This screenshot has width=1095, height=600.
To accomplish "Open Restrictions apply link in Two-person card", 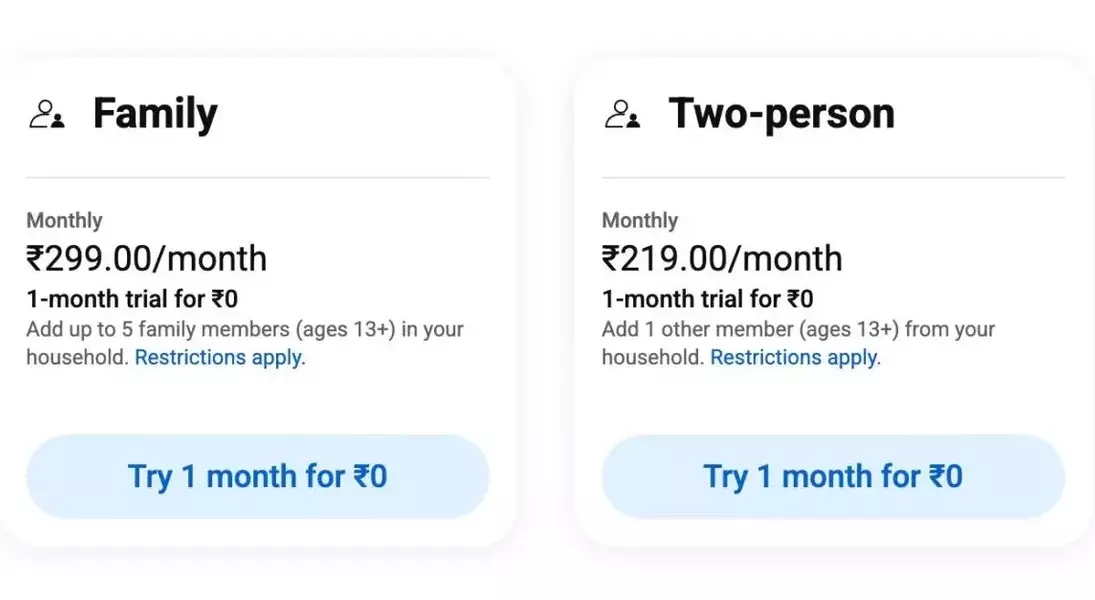I will (x=795, y=358).
